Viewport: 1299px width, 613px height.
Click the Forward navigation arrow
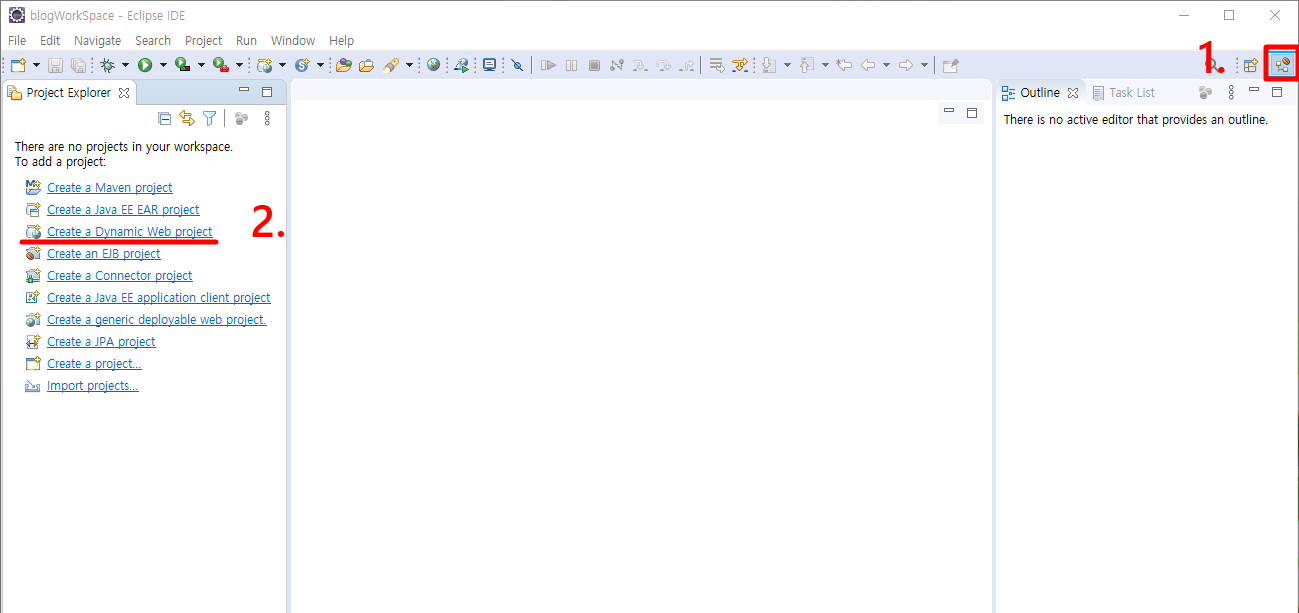[x=906, y=65]
